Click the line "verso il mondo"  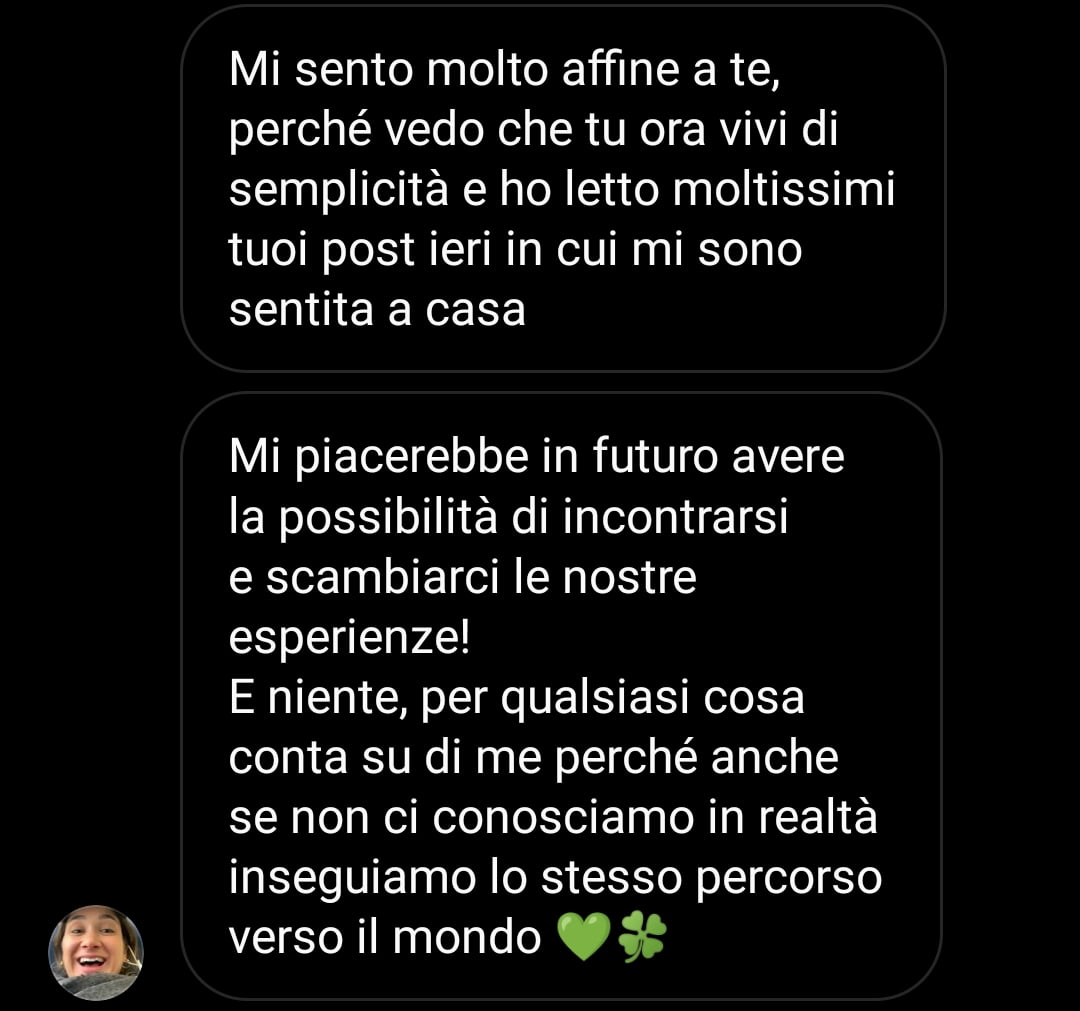tap(384, 937)
